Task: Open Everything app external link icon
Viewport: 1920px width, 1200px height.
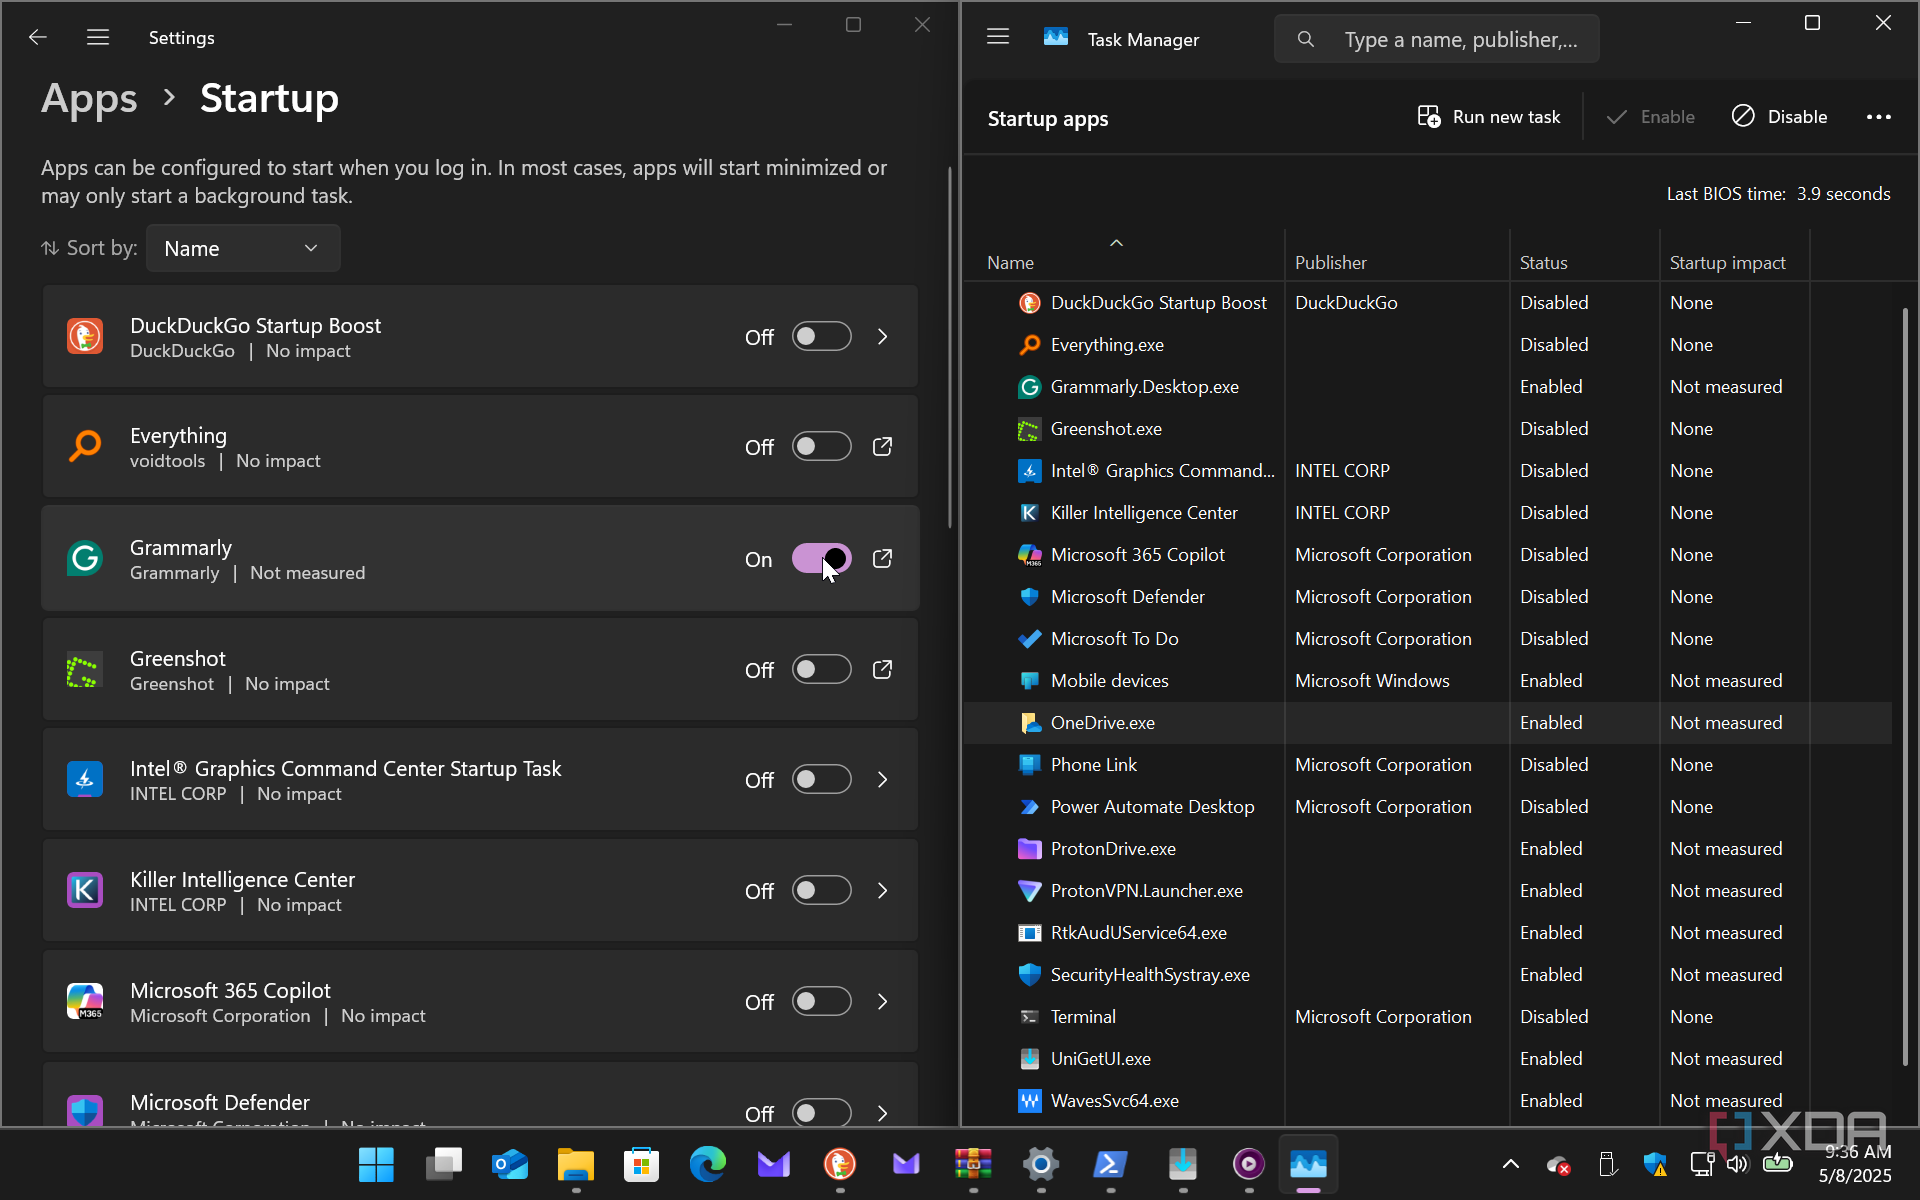Action: pos(882,447)
